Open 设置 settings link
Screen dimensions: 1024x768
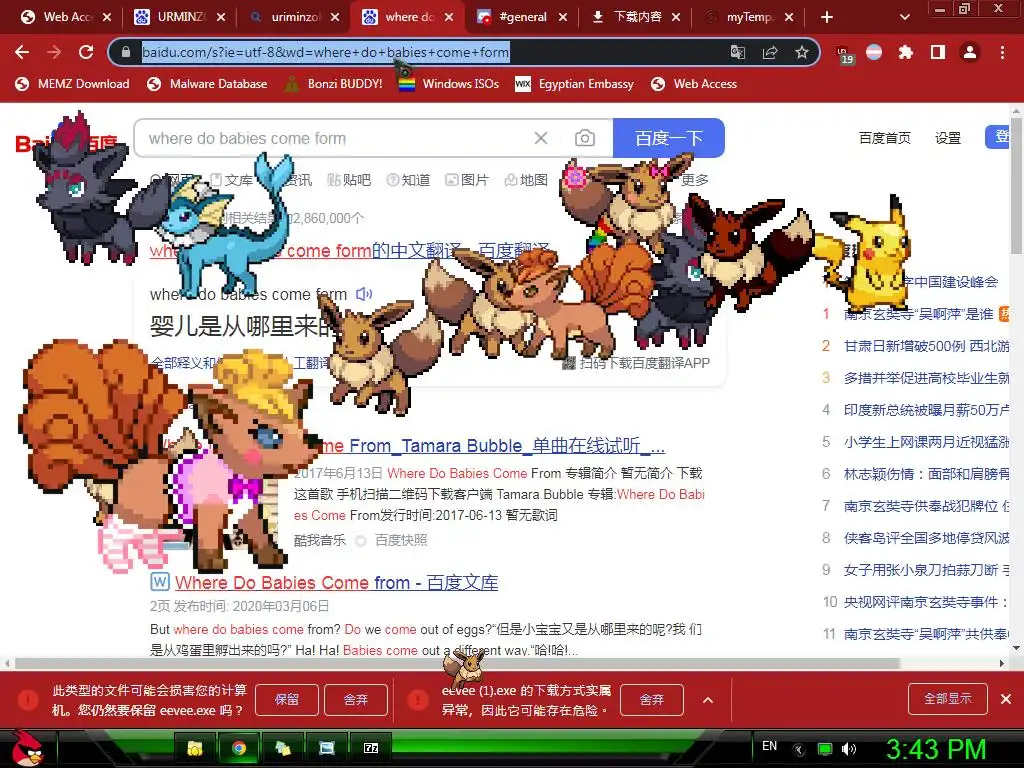(x=948, y=138)
